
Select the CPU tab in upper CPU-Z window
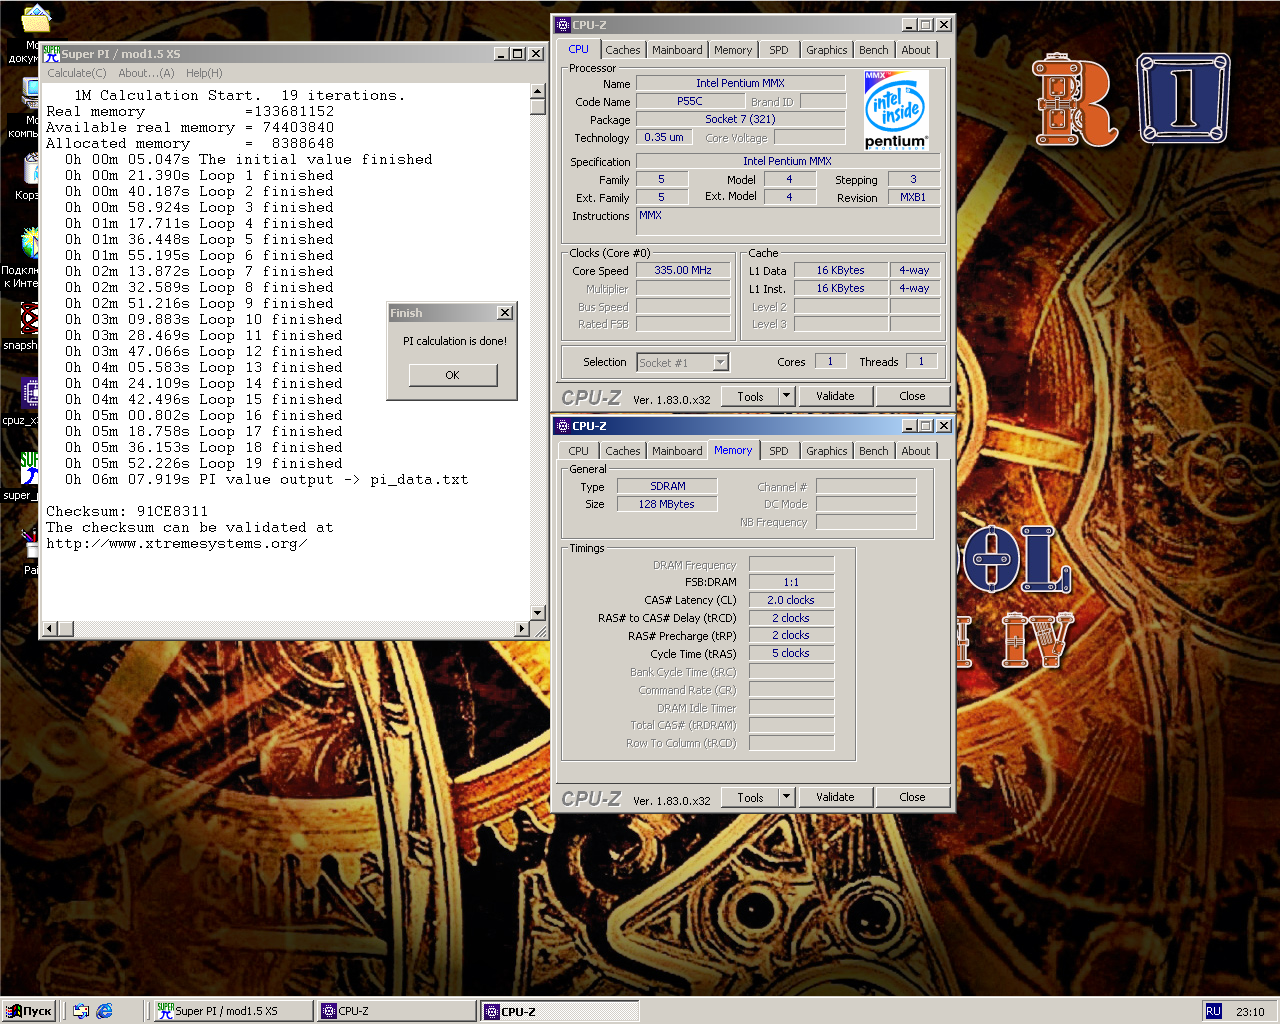[x=579, y=49]
